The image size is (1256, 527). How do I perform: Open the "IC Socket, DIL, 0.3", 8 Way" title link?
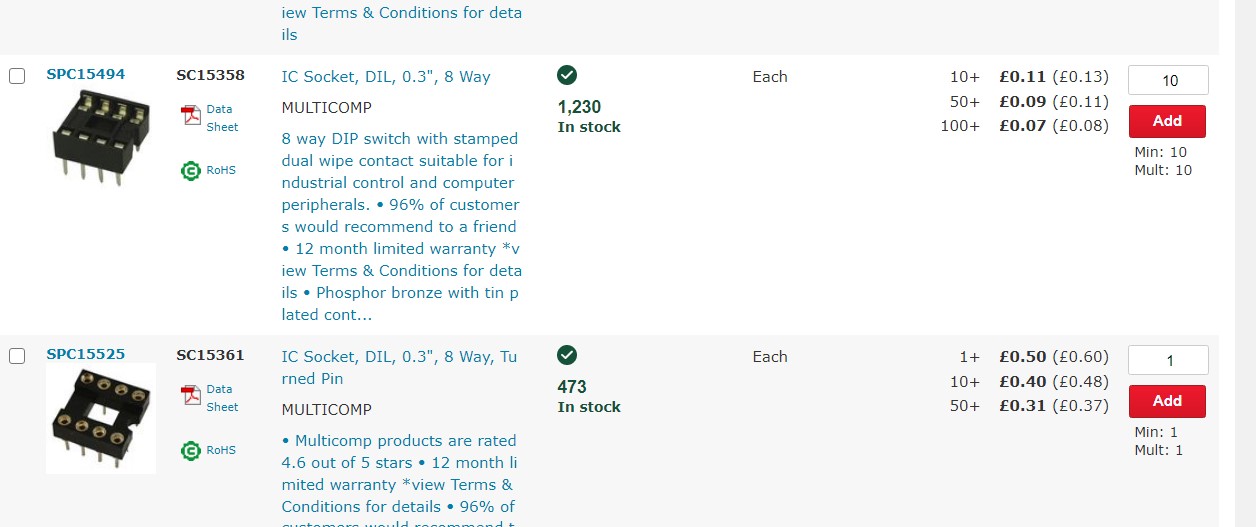coord(386,77)
